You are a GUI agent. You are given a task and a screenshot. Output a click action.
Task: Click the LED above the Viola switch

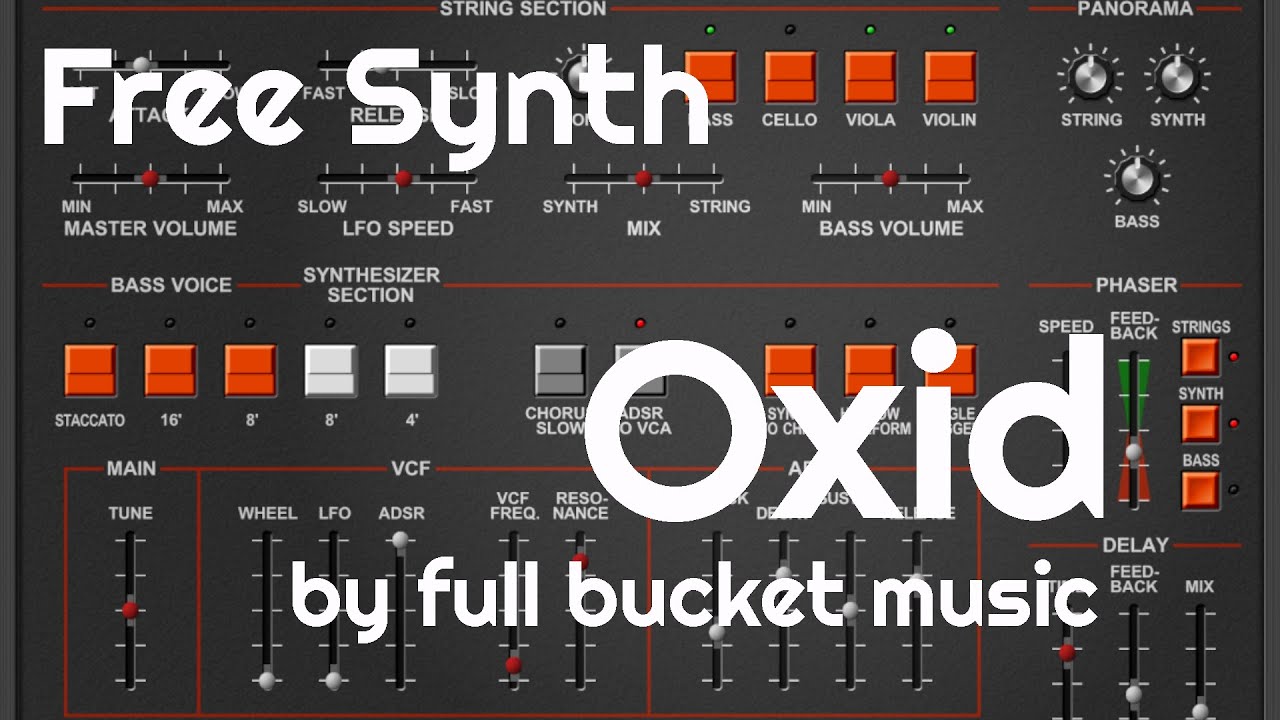tap(870, 30)
